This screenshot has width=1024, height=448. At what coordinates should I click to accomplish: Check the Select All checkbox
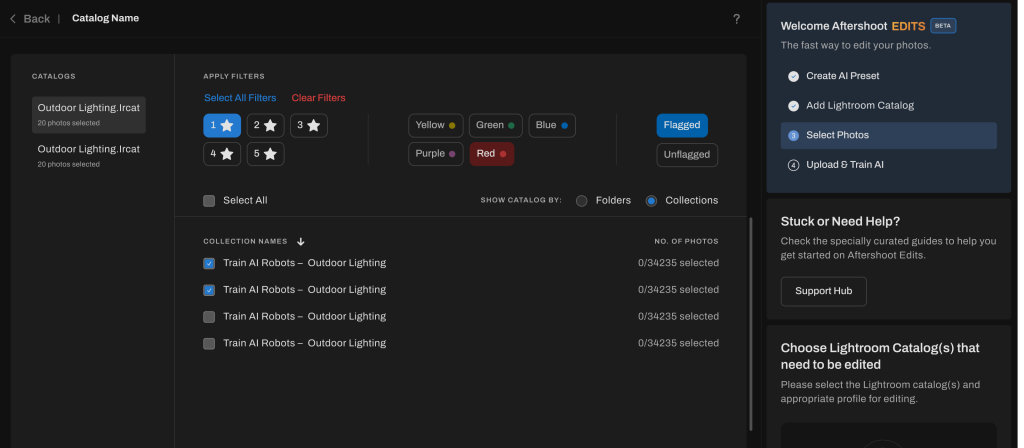(x=209, y=201)
